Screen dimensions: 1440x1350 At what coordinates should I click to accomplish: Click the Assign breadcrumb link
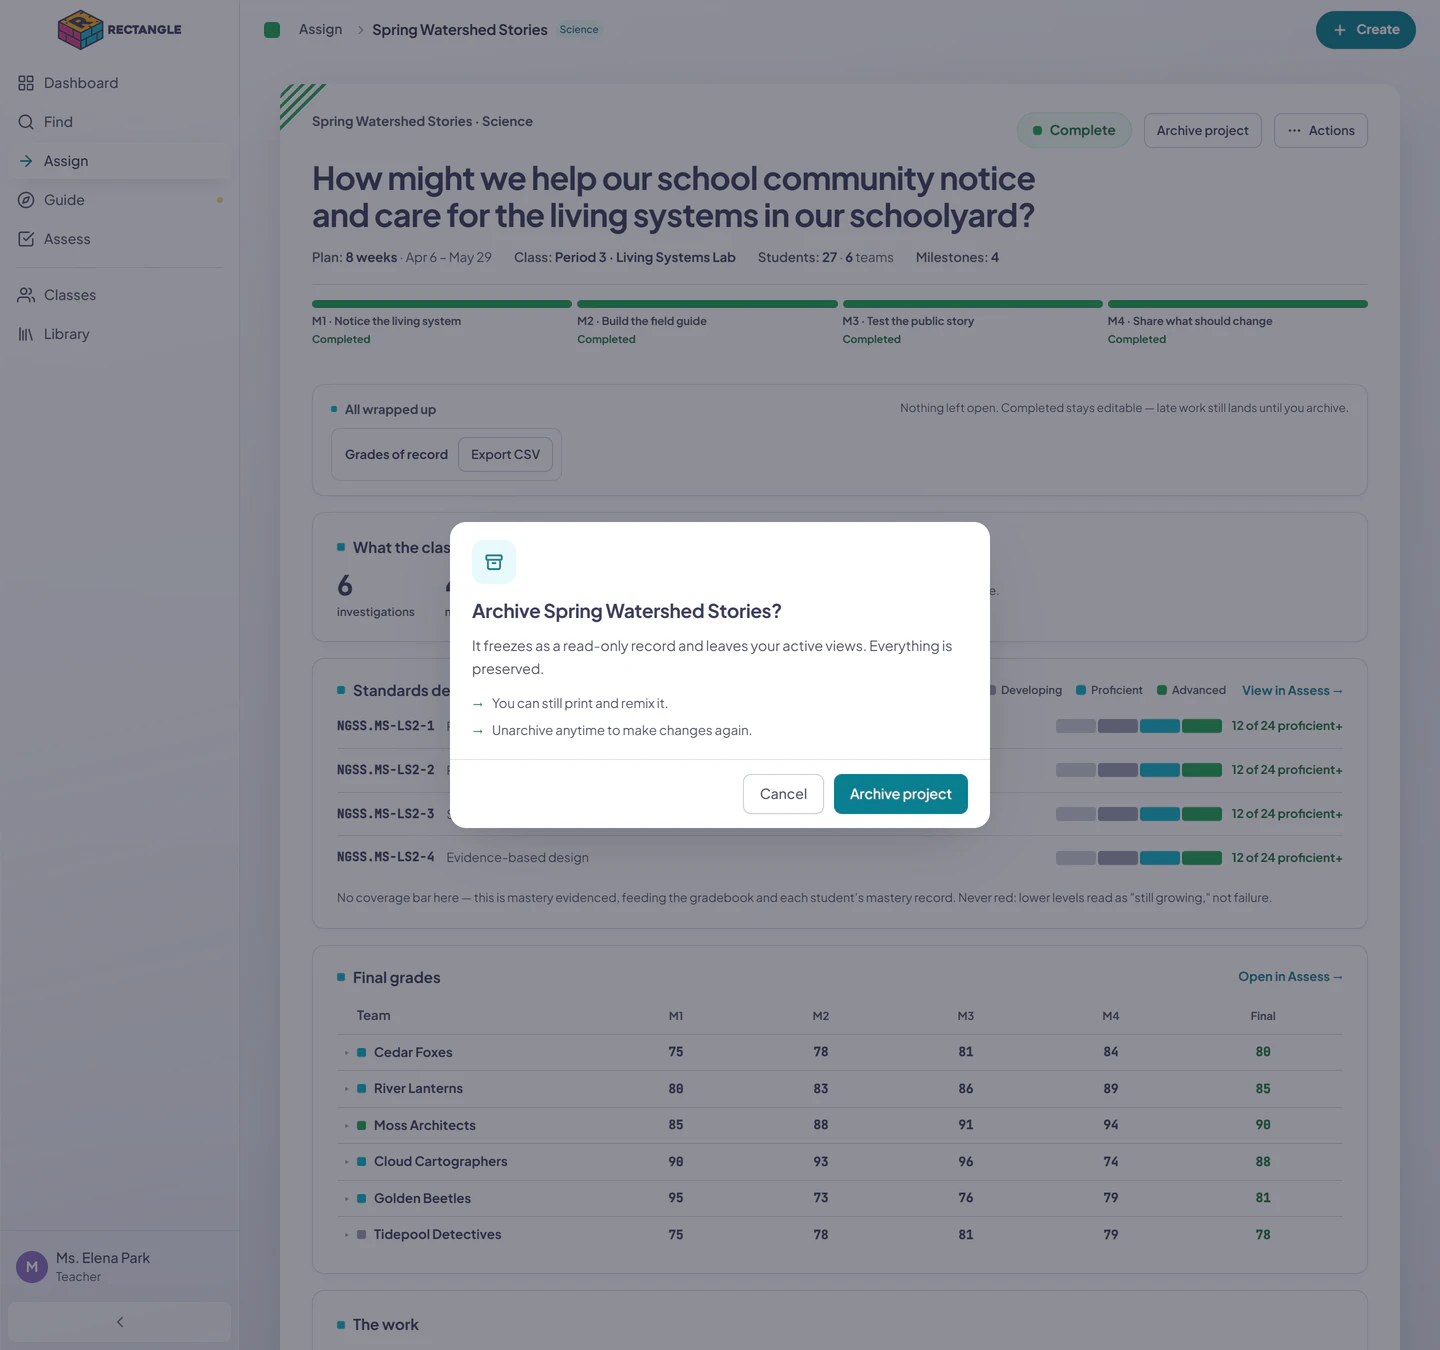coord(320,30)
